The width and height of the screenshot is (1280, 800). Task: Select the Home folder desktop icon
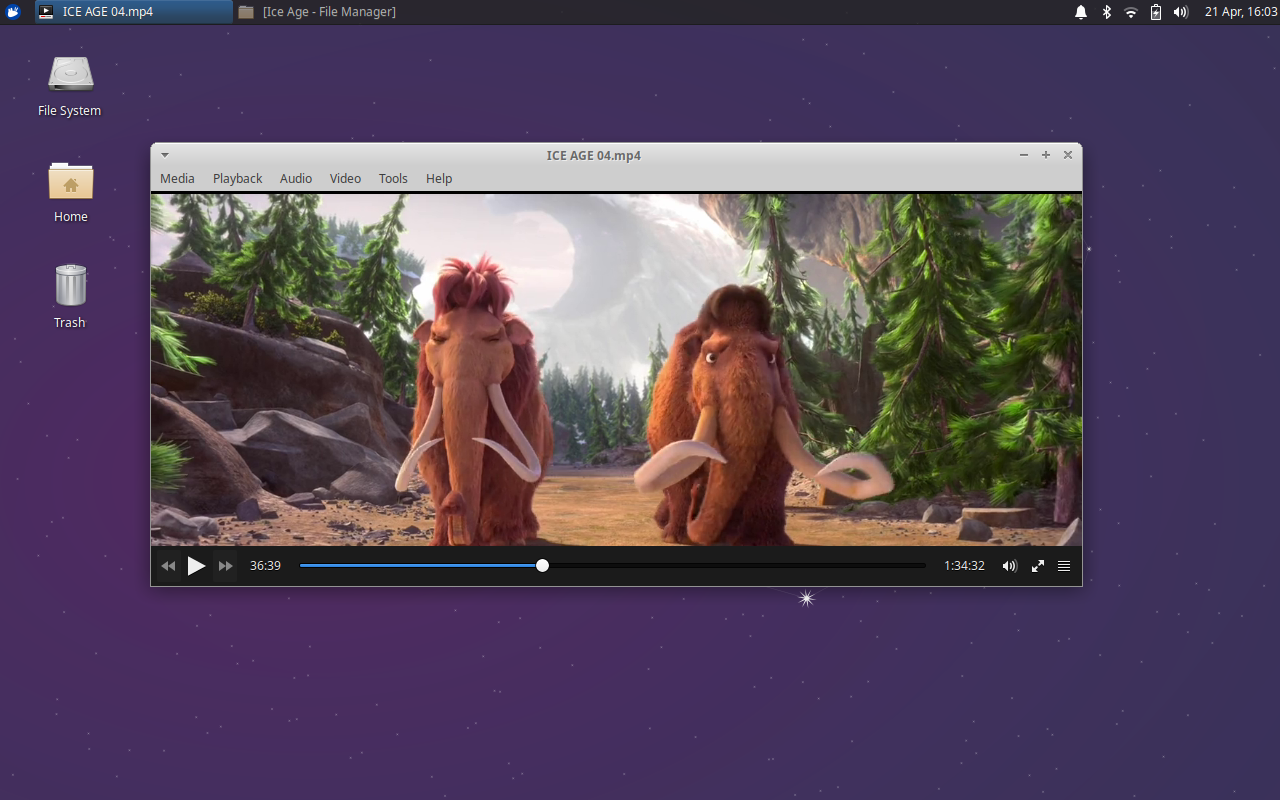click(x=70, y=191)
